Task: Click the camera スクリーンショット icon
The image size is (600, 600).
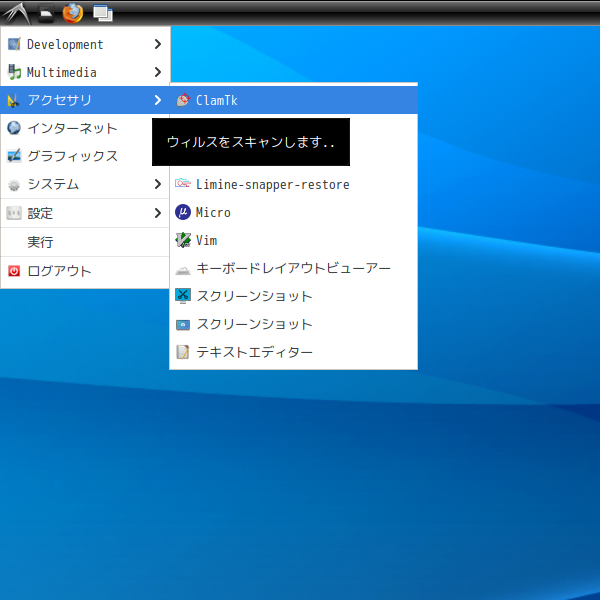Action: point(183,325)
